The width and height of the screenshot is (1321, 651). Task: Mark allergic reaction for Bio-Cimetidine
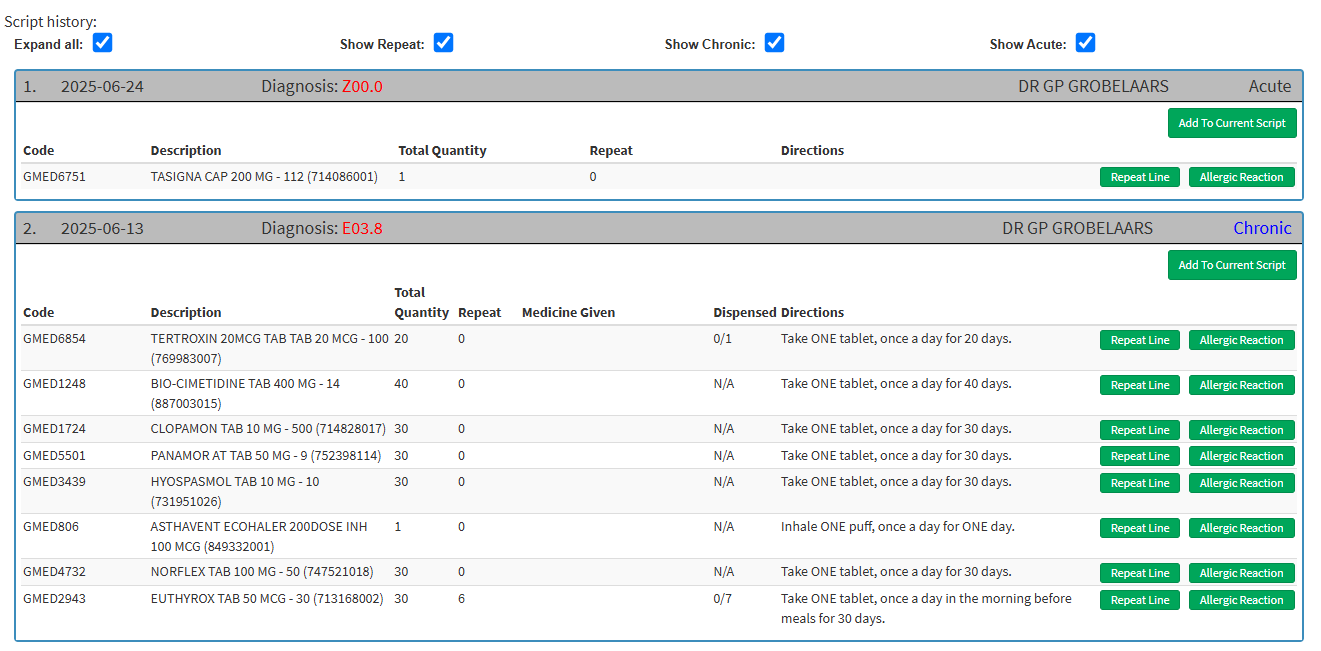pyautogui.click(x=1241, y=385)
